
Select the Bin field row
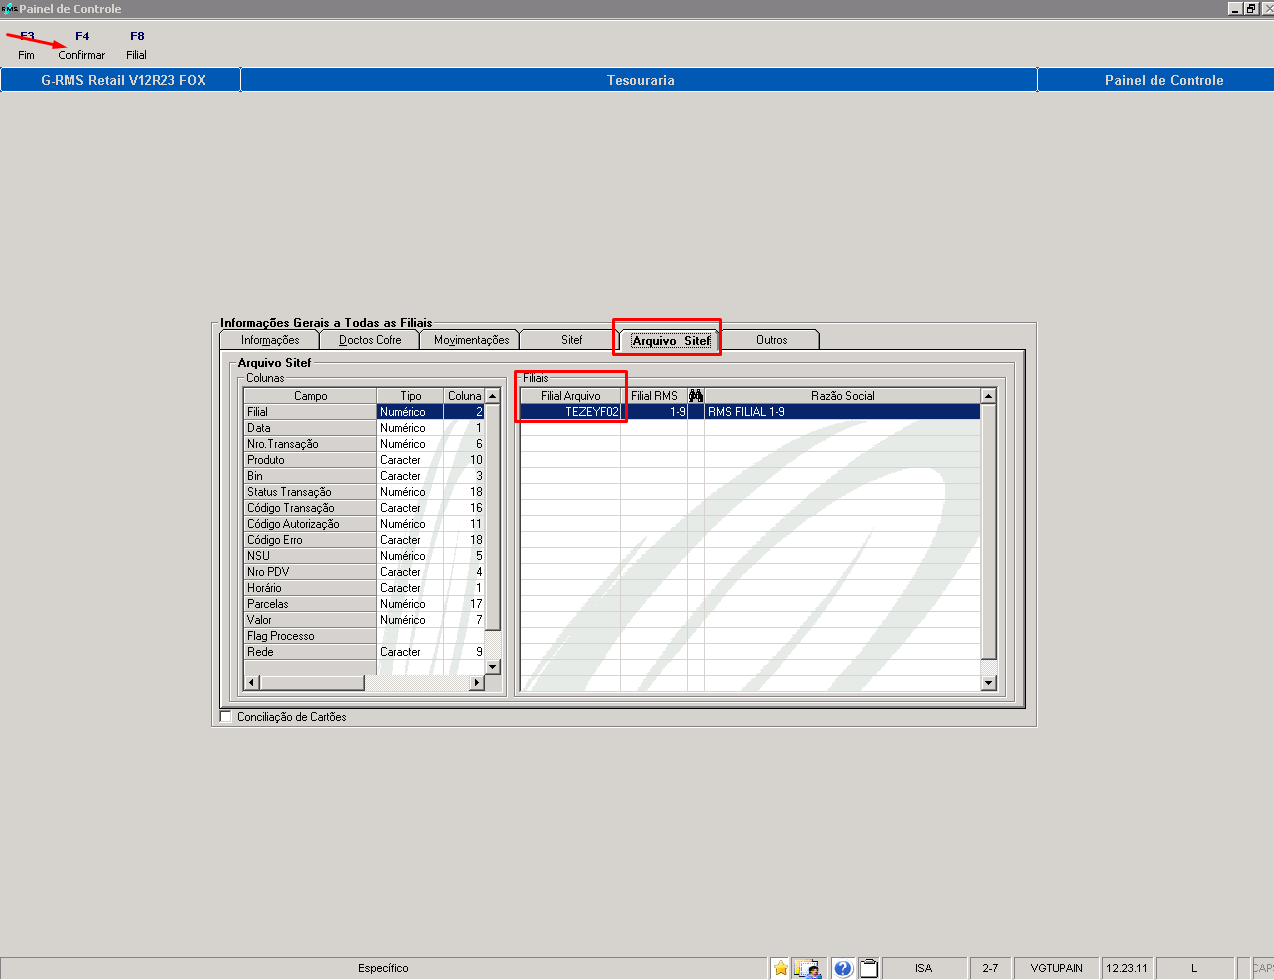coord(310,476)
